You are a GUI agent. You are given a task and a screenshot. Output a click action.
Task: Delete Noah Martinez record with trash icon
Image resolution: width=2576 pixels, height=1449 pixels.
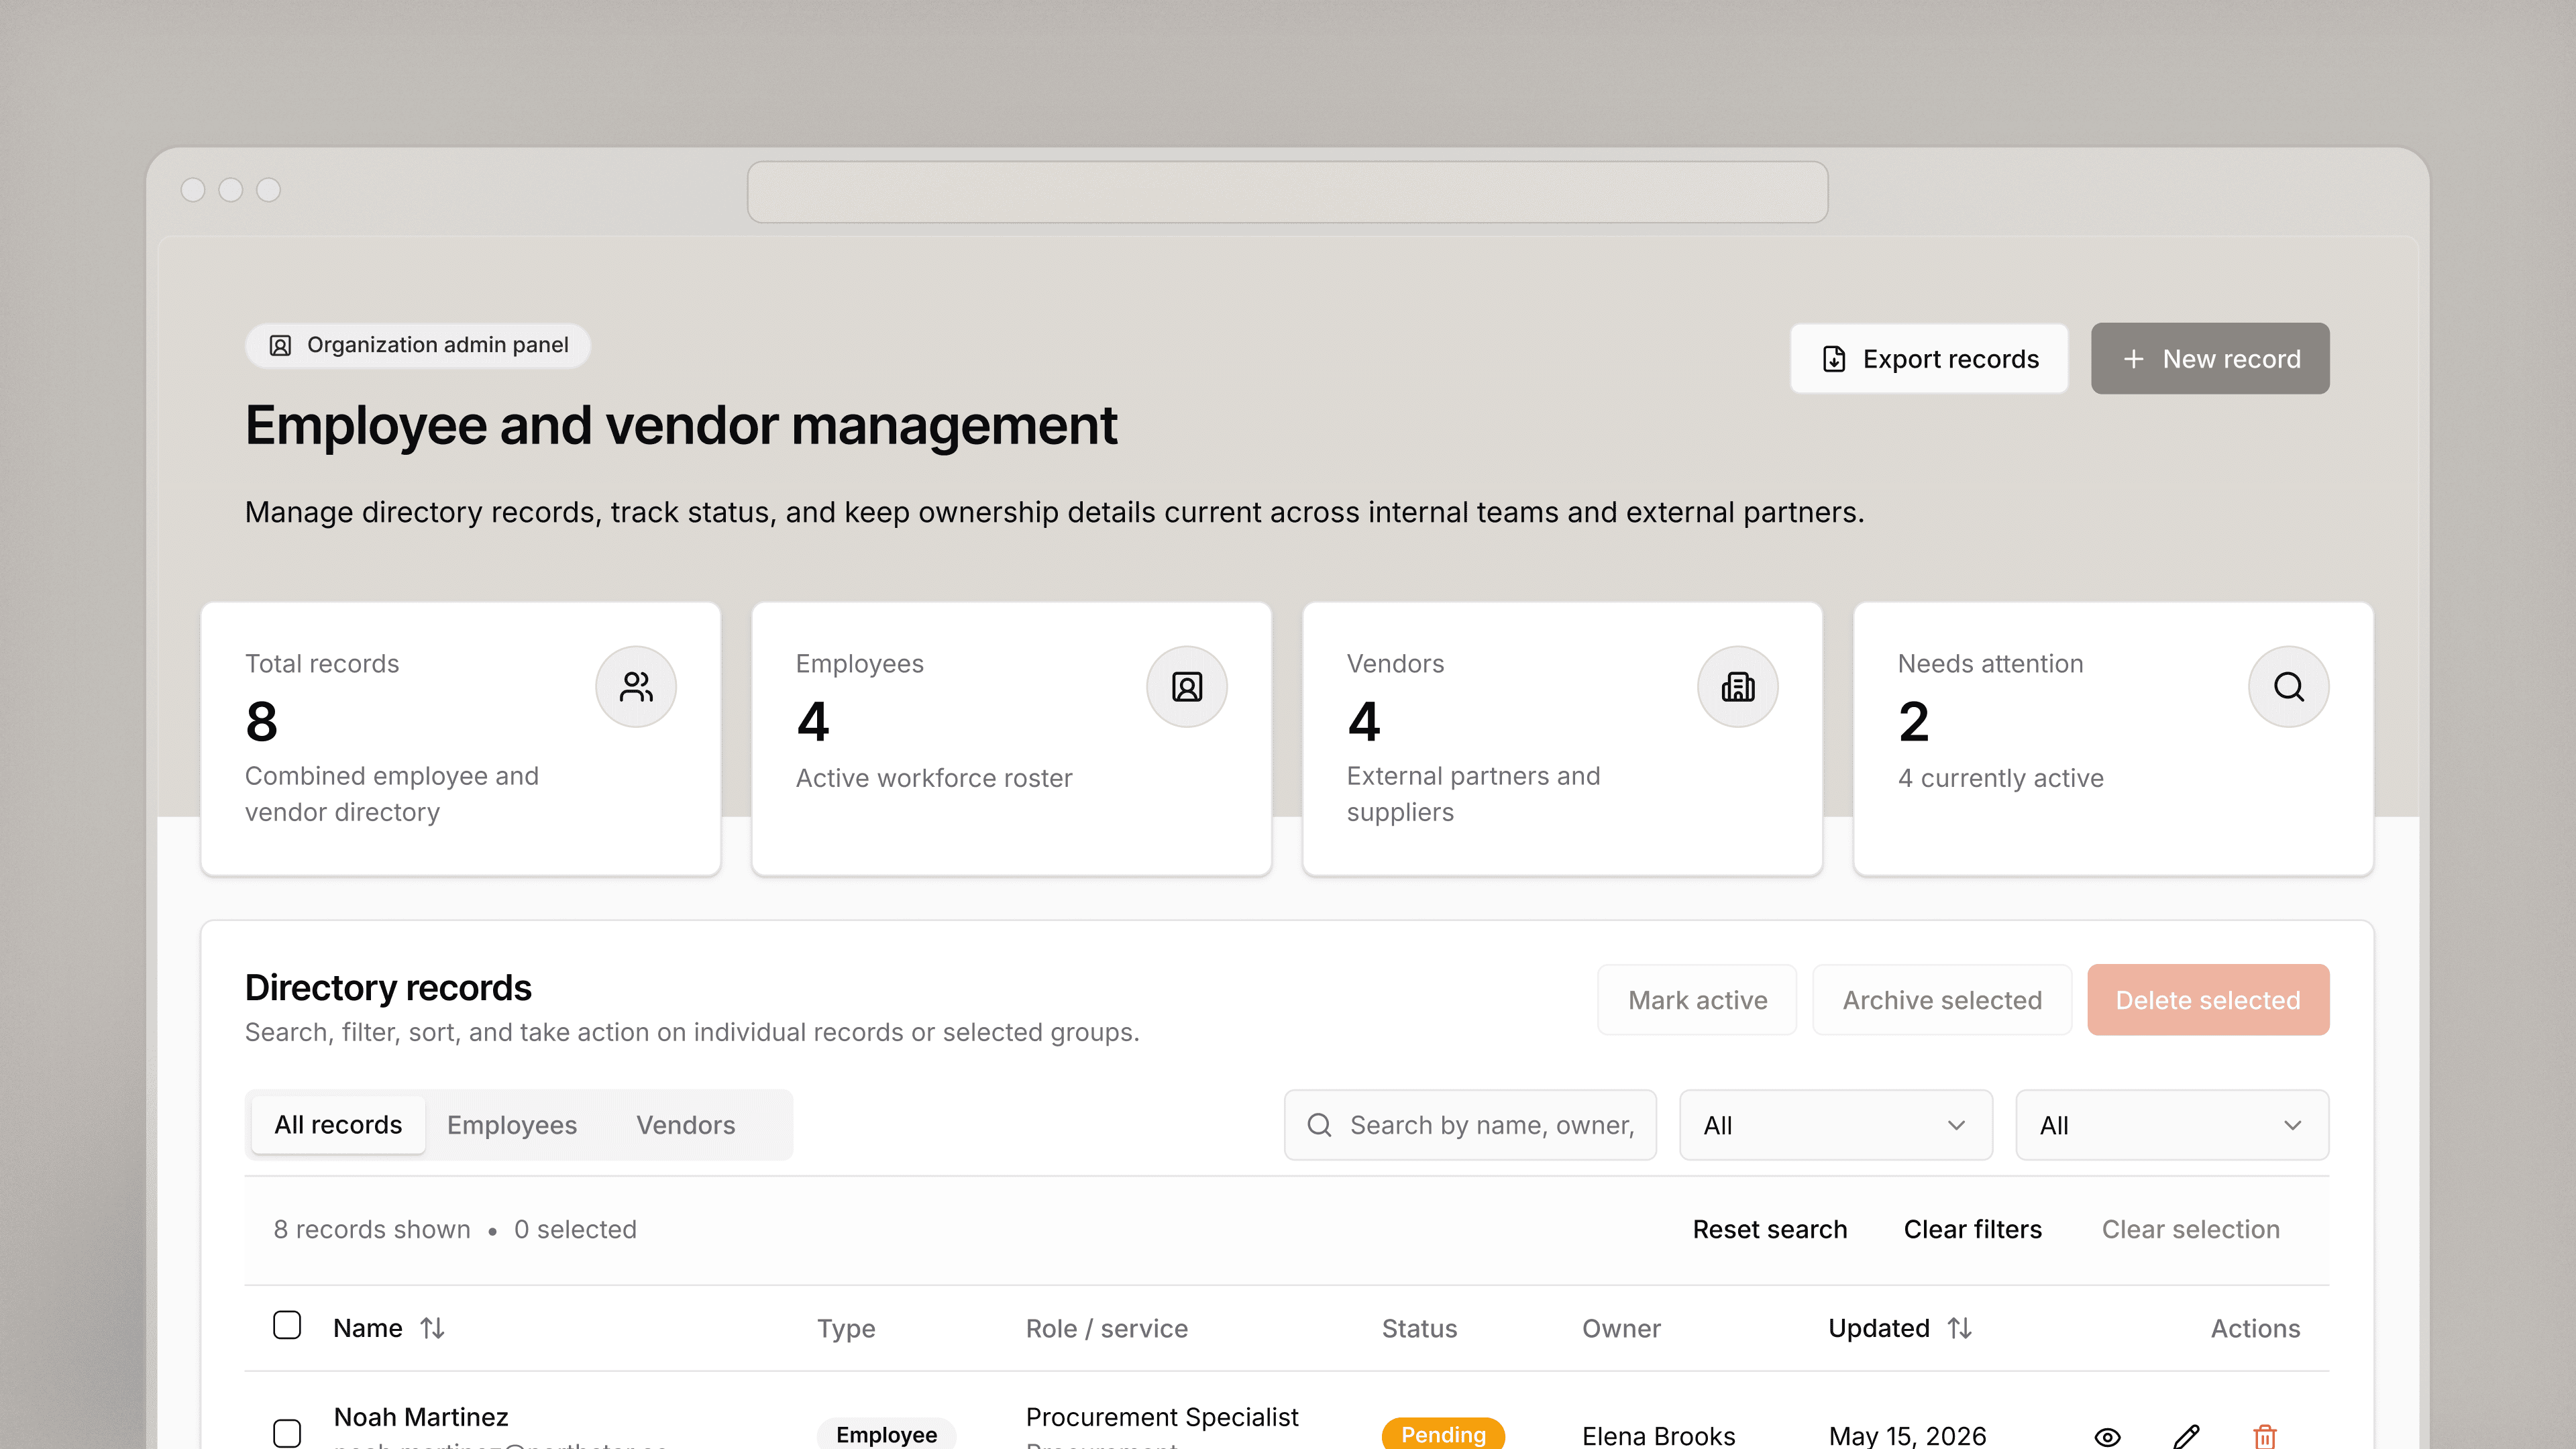[2265, 1437]
